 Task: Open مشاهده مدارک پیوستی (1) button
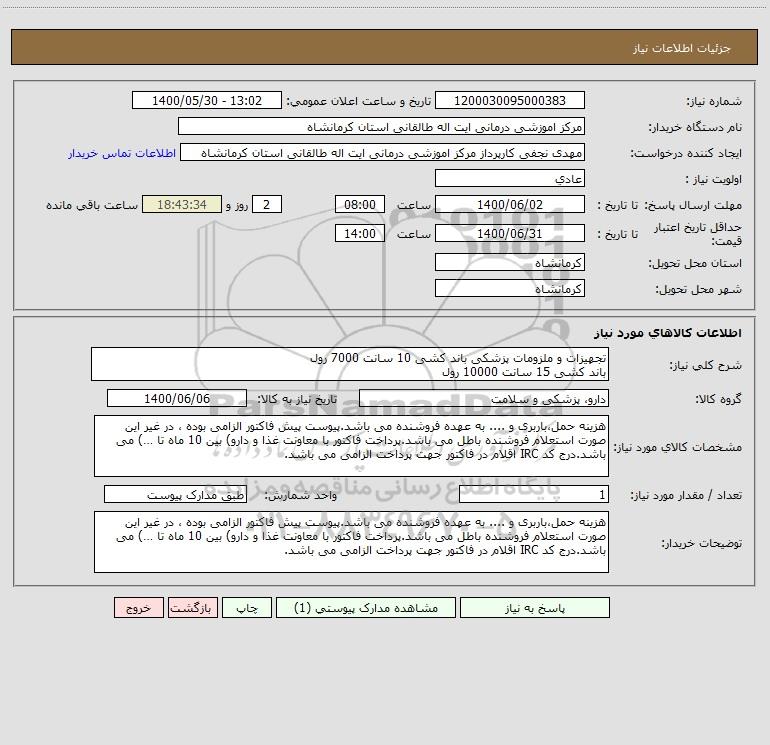tap(365, 607)
